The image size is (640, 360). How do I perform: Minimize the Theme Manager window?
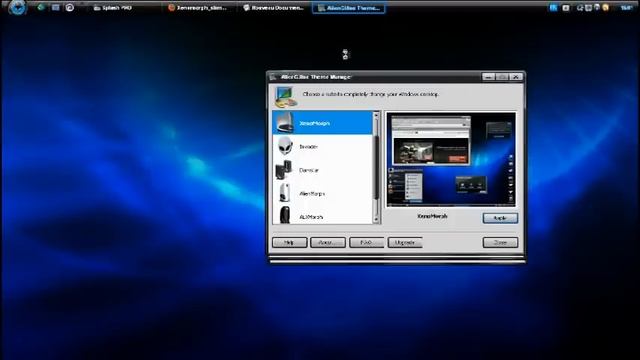coord(488,77)
